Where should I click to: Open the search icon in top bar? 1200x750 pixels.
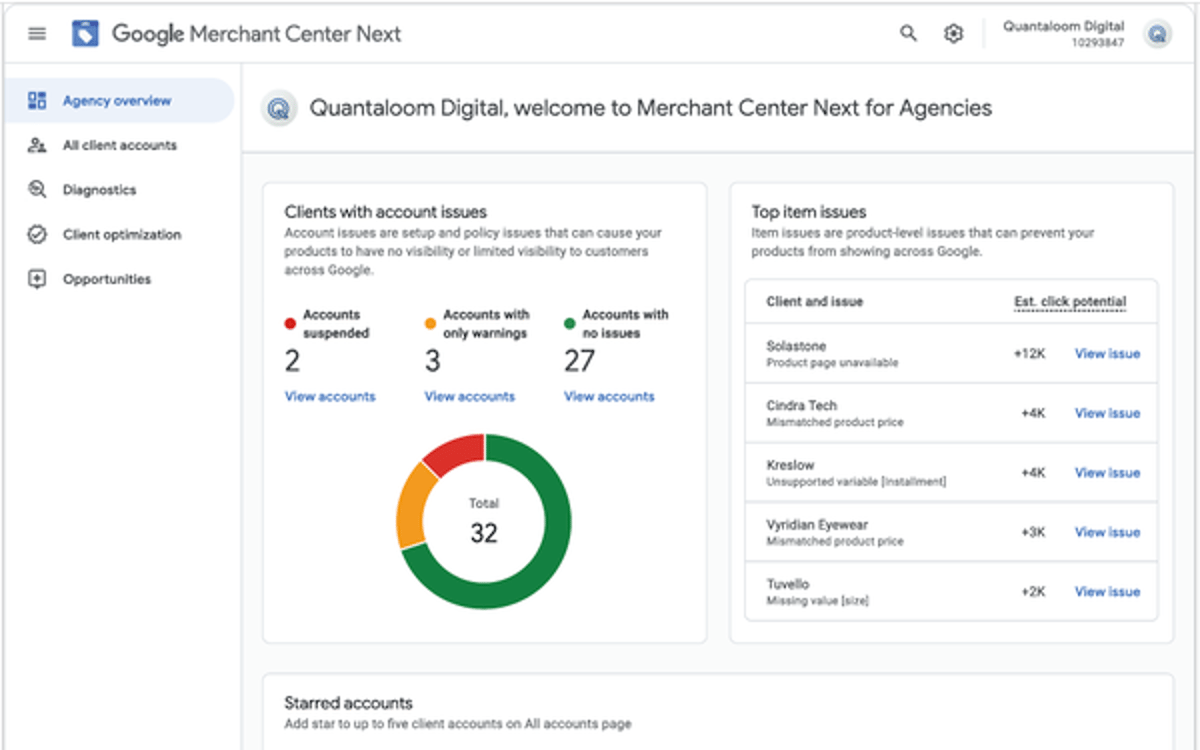(907, 33)
